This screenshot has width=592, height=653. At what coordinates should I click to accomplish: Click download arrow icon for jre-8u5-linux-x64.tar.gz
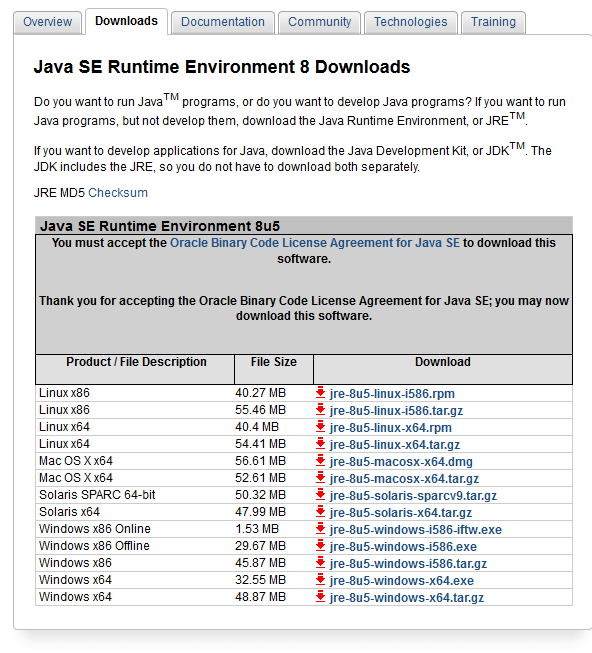click(x=320, y=444)
